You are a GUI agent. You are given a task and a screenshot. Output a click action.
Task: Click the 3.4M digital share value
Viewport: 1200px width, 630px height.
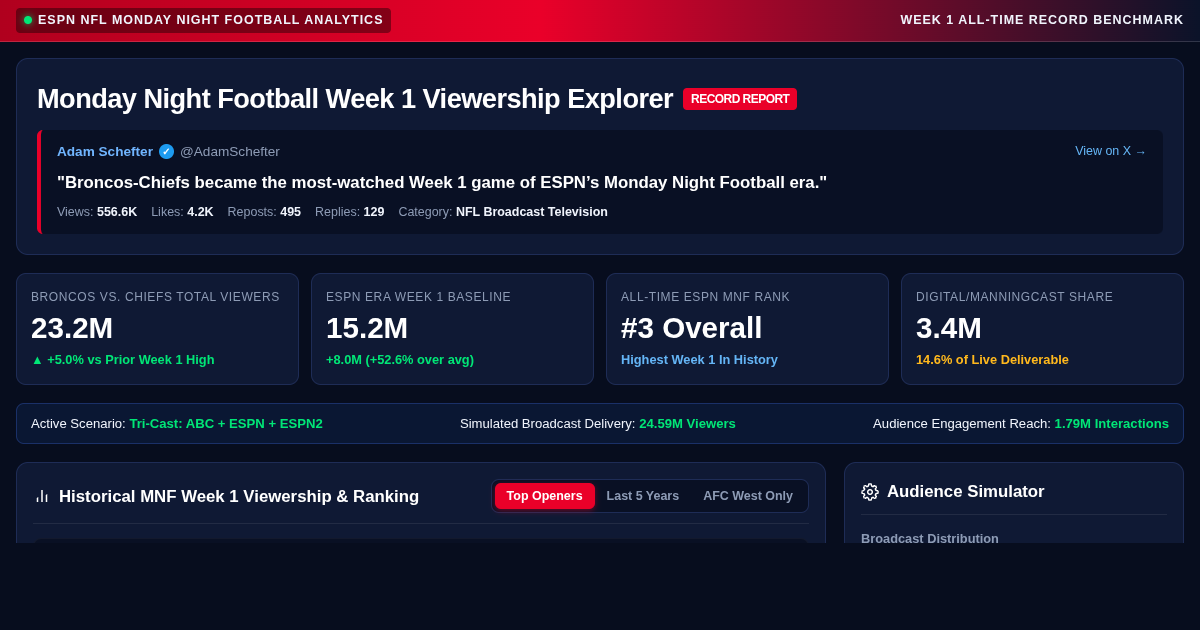949,328
